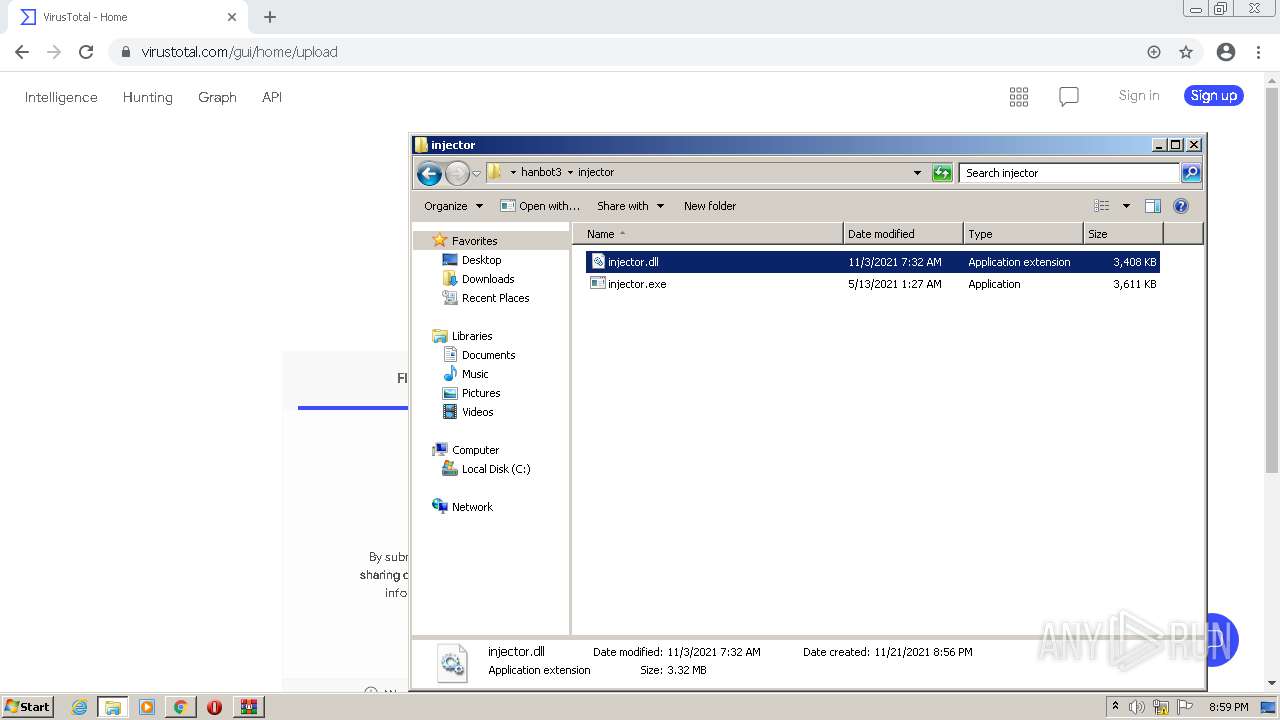
Task: Open VirusTotal Graph menu item
Action: point(217,97)
